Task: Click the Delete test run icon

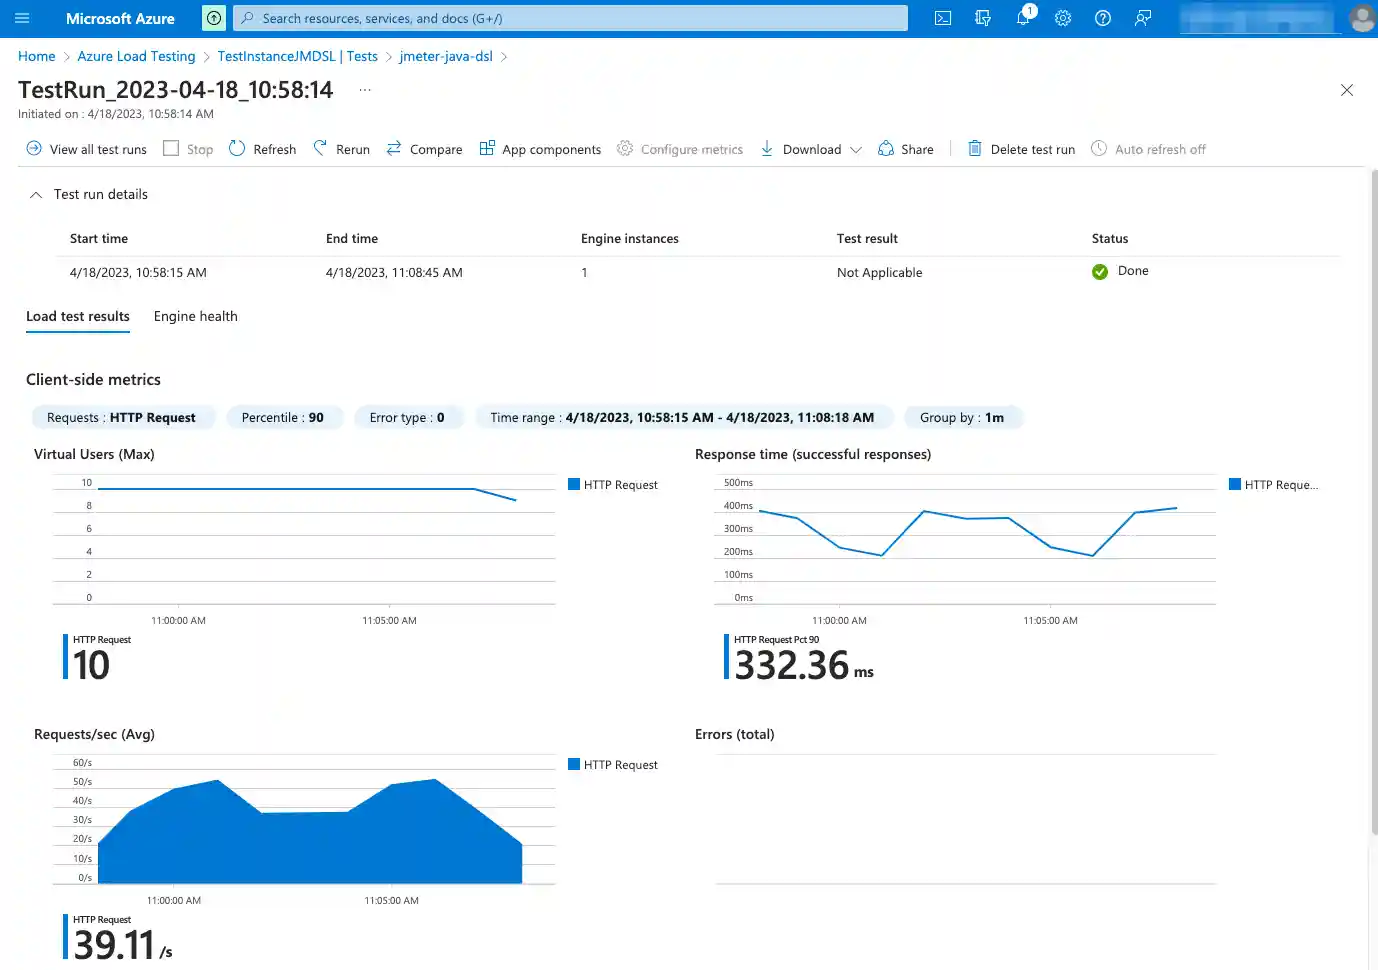Action: click(x=1021, y=148)
